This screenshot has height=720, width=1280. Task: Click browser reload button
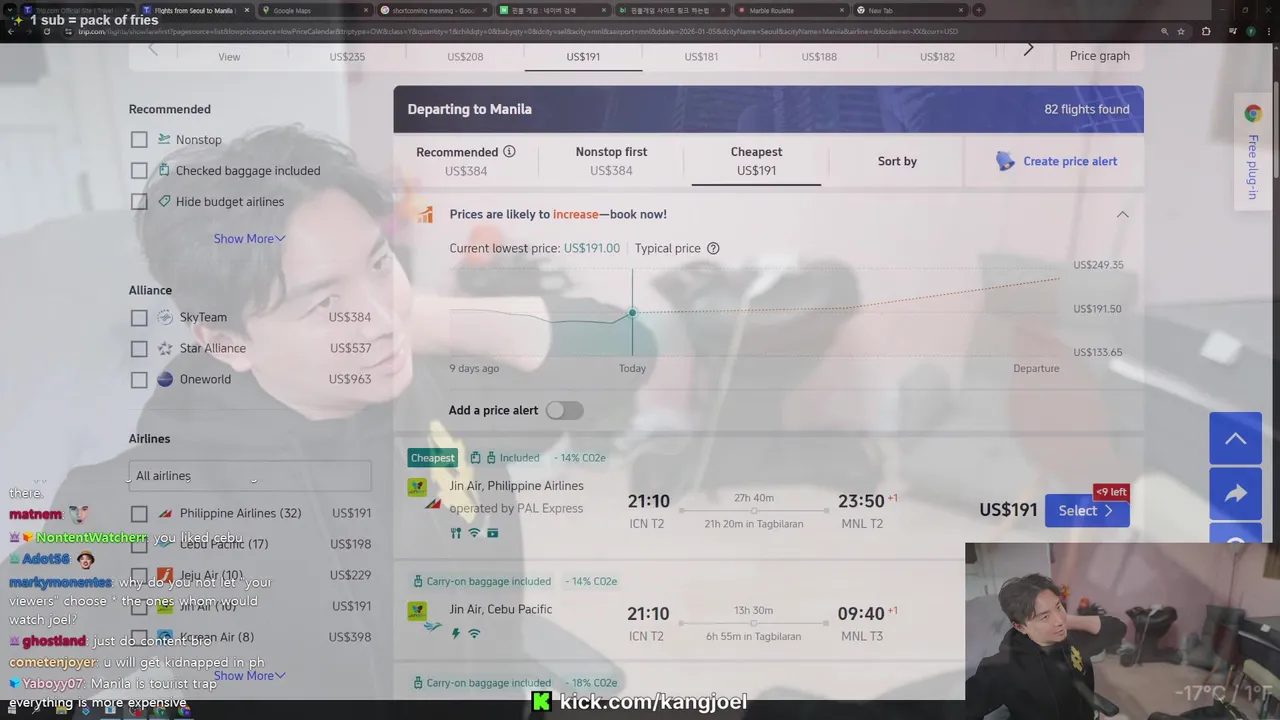[x=46, y=31]
